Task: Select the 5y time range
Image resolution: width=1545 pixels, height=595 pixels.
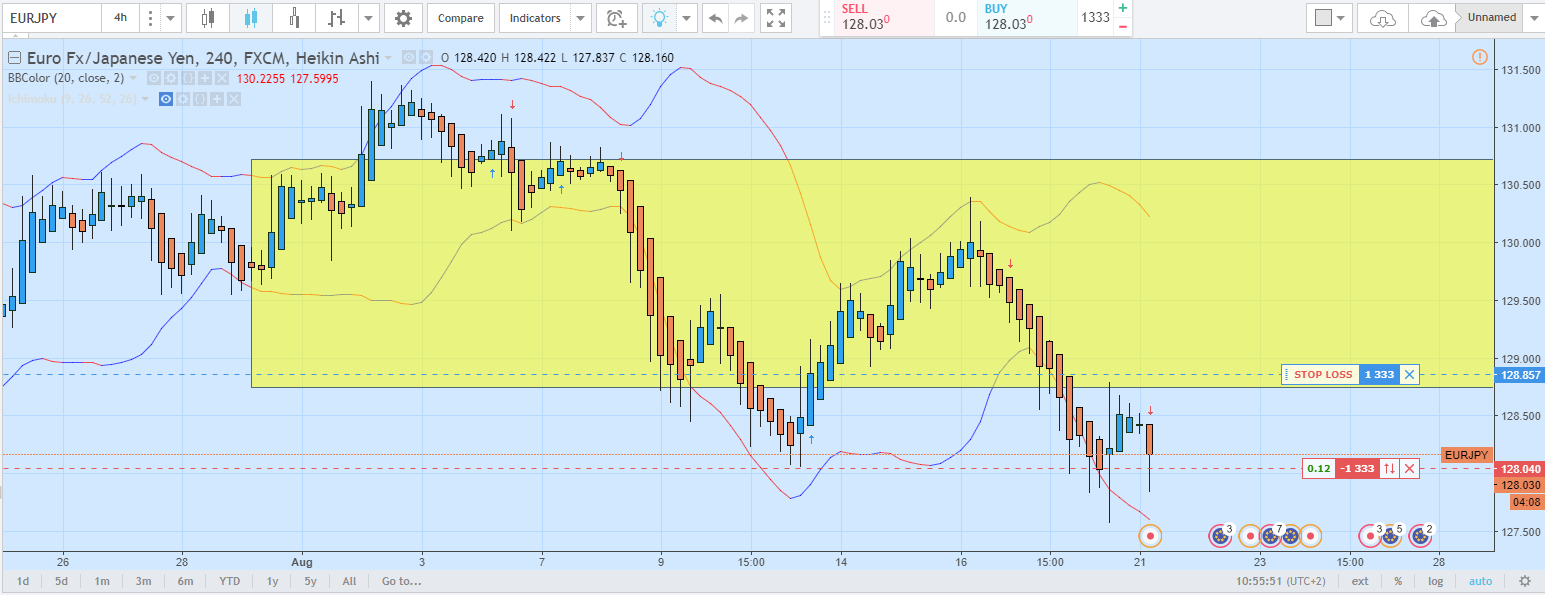Action: click(x=311, y=581)
